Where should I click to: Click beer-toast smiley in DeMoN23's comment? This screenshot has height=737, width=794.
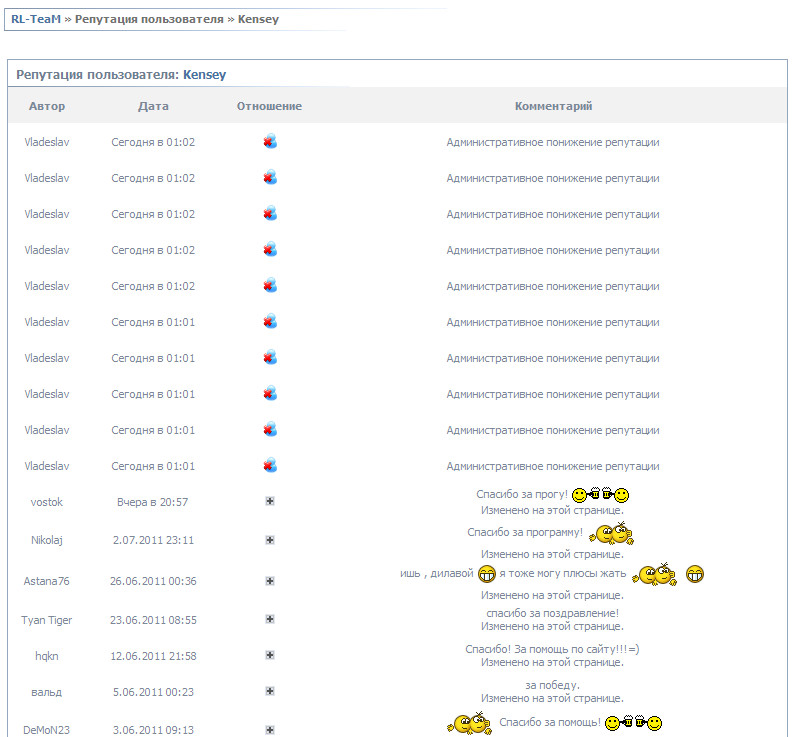[633, 723]
